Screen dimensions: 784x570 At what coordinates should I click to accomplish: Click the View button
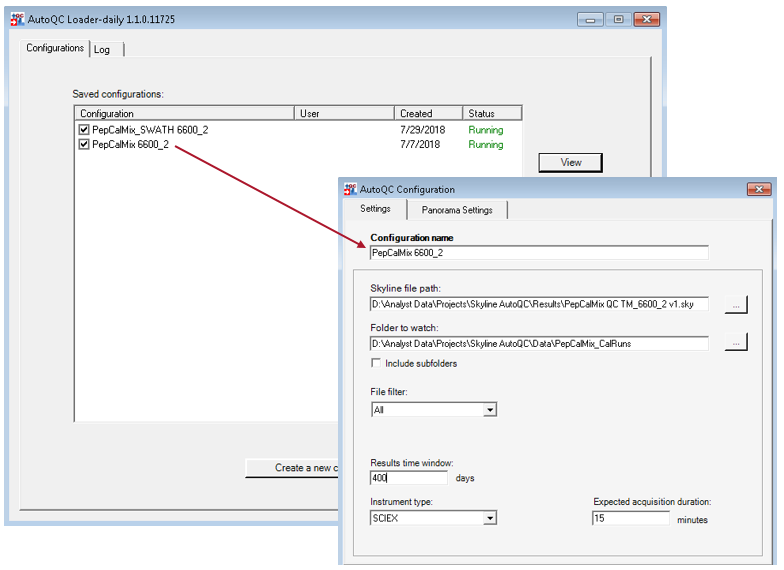570,162
